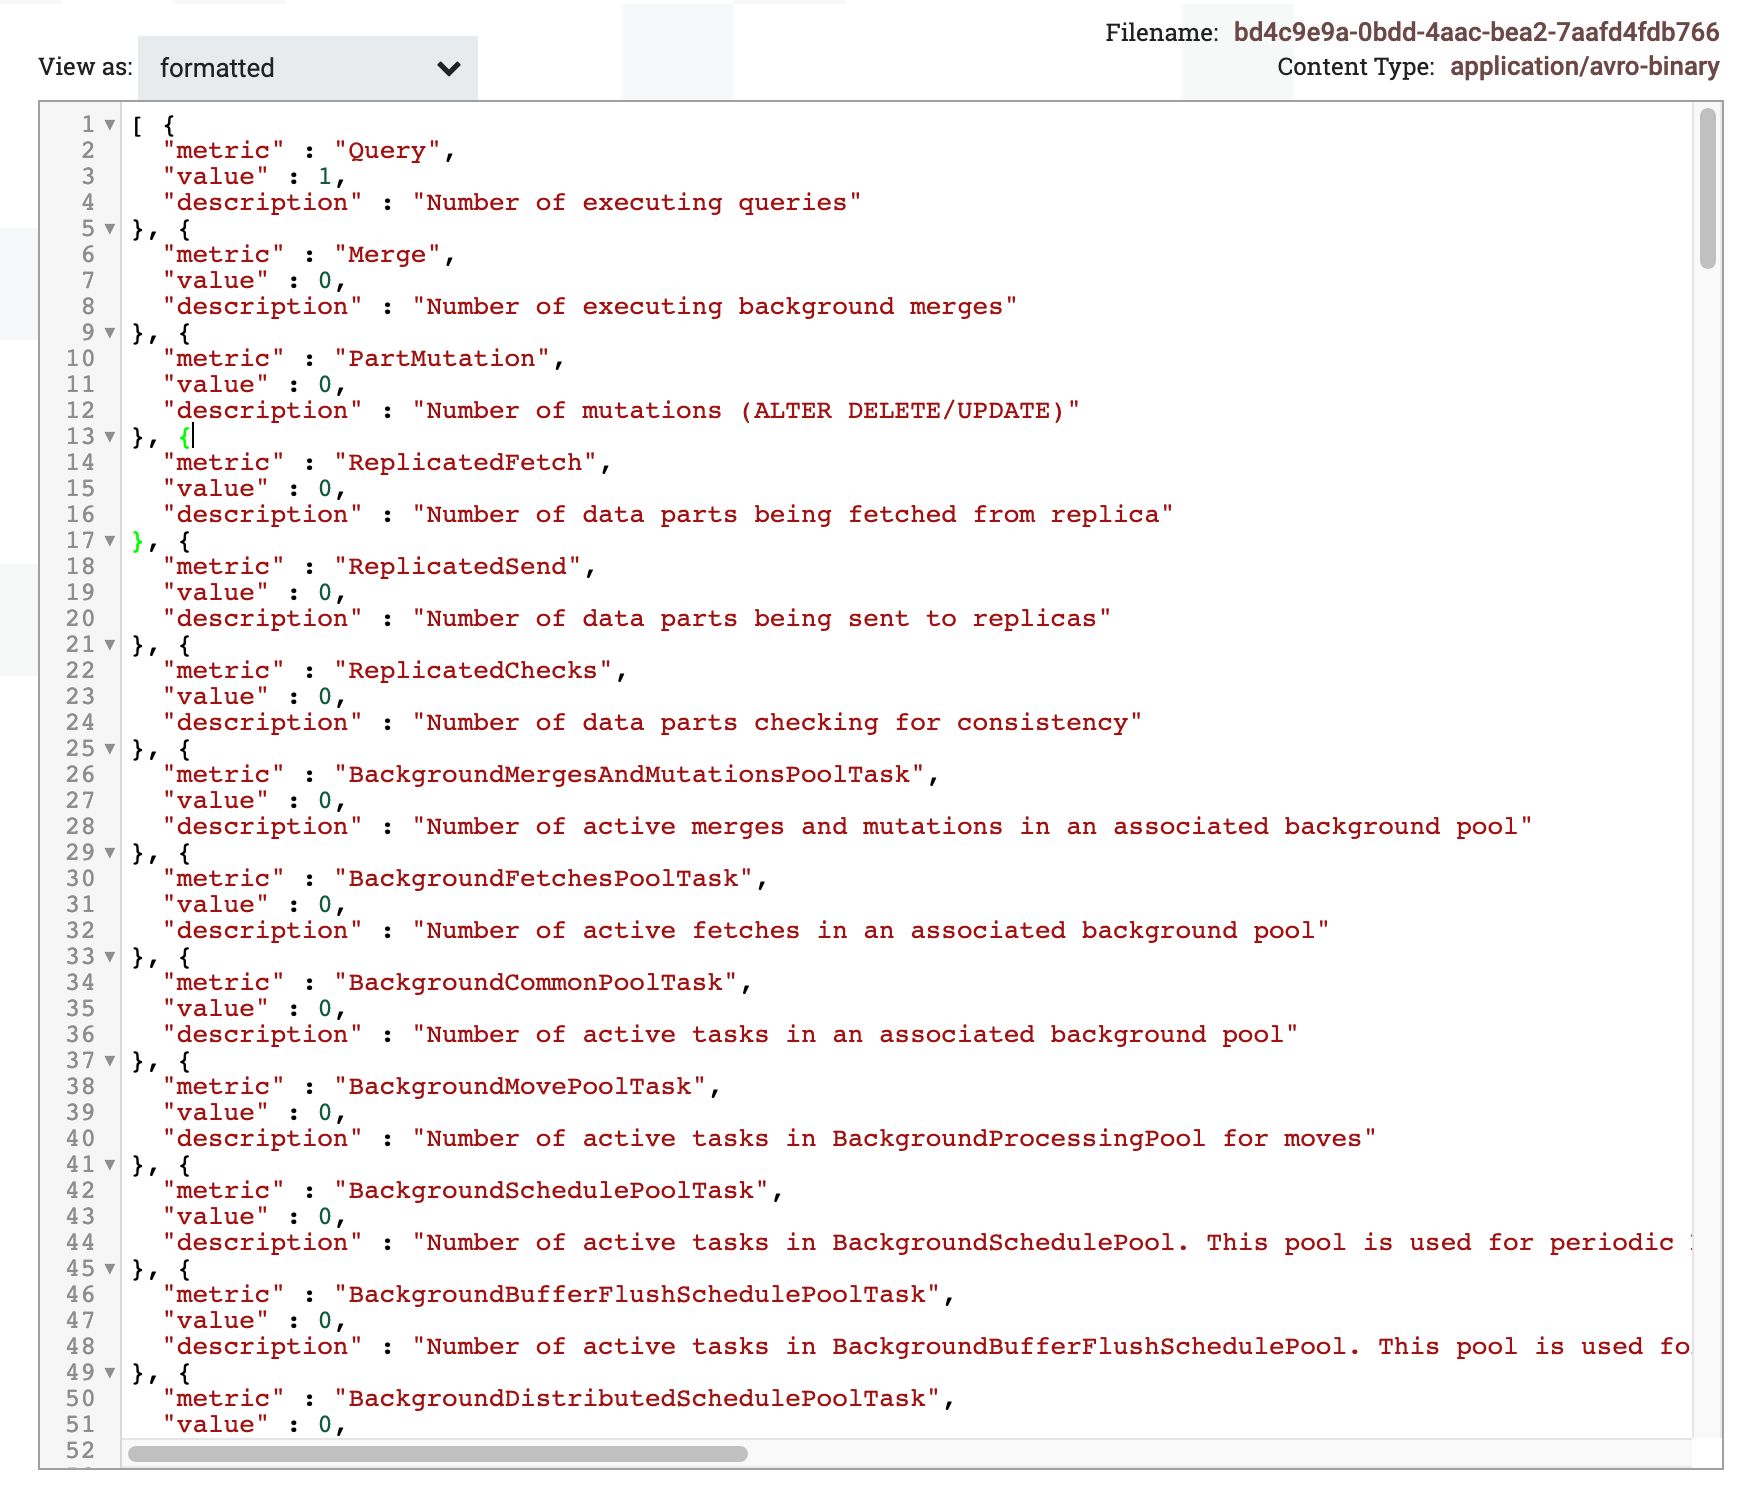Collapse the BackgroundDistributedSchedulePoolTask object
The width and height of the screenshot is (1762, 1500).
[108, 1372]
